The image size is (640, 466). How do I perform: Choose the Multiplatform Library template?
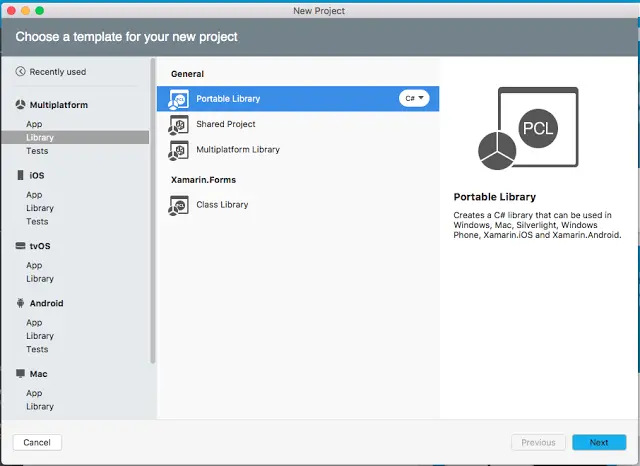coord(298,150)
